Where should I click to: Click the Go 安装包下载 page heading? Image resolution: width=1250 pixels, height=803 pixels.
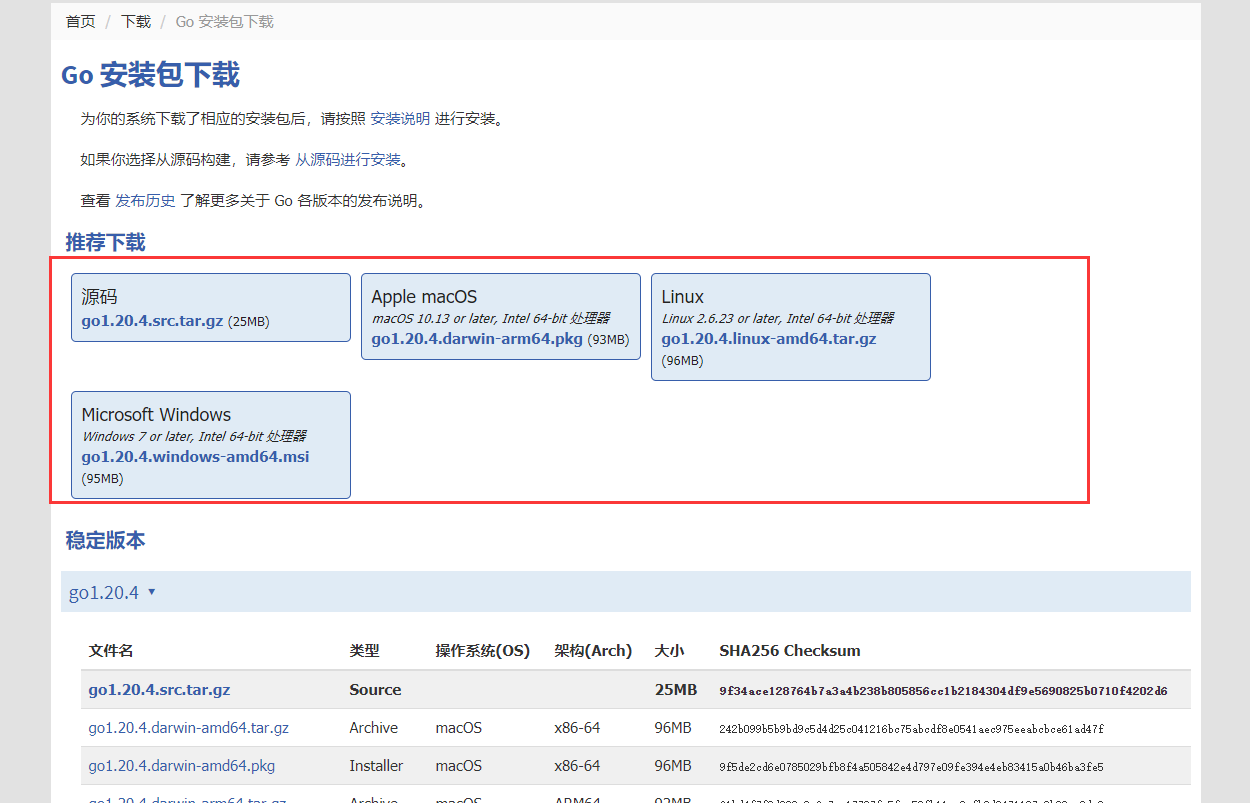pos(151,75)
